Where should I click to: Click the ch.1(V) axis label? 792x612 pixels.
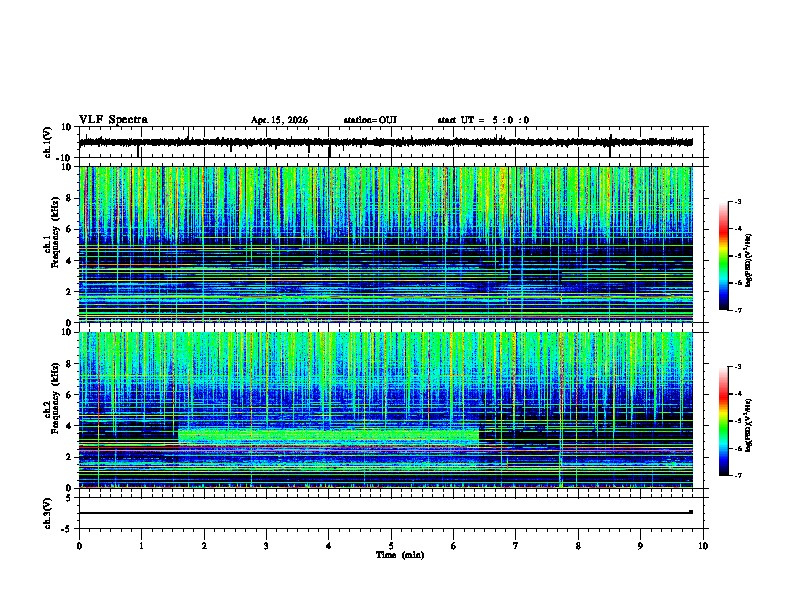click(x=48, y=142)
